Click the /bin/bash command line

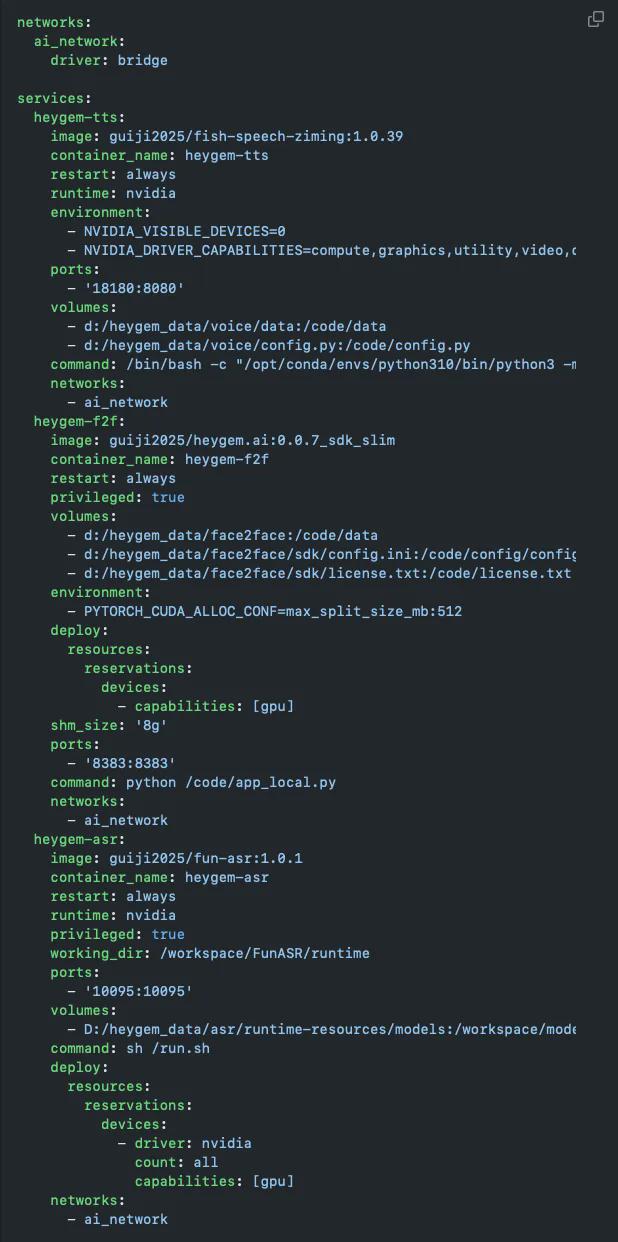(313, 364)
